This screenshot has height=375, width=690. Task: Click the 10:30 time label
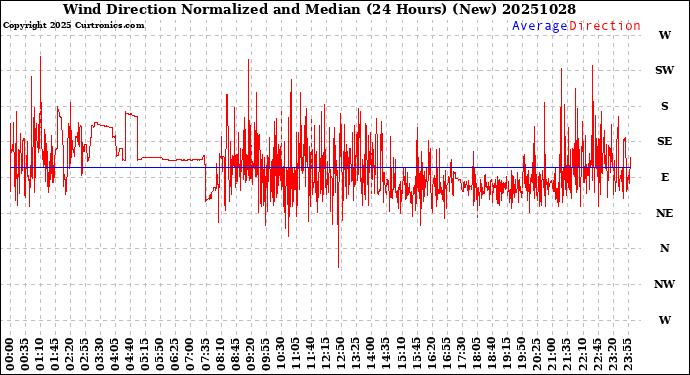point(280,353)
